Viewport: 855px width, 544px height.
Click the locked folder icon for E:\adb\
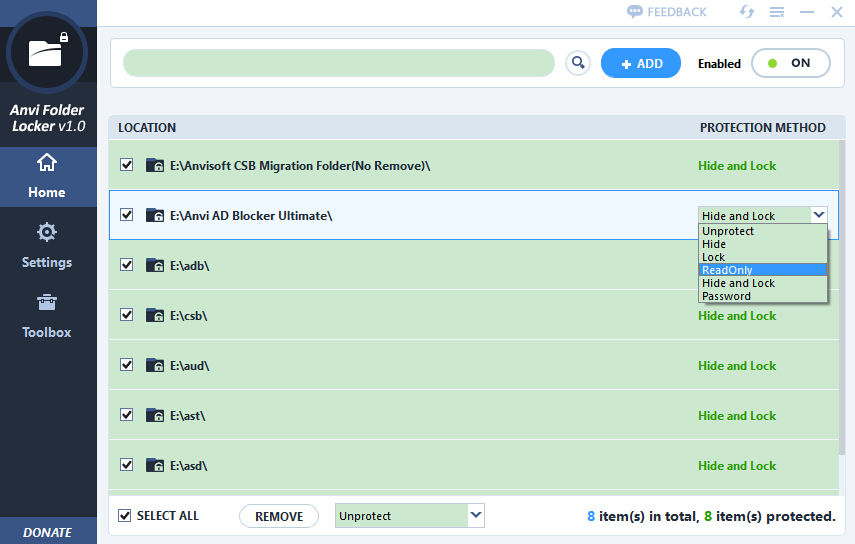point(155,265)
